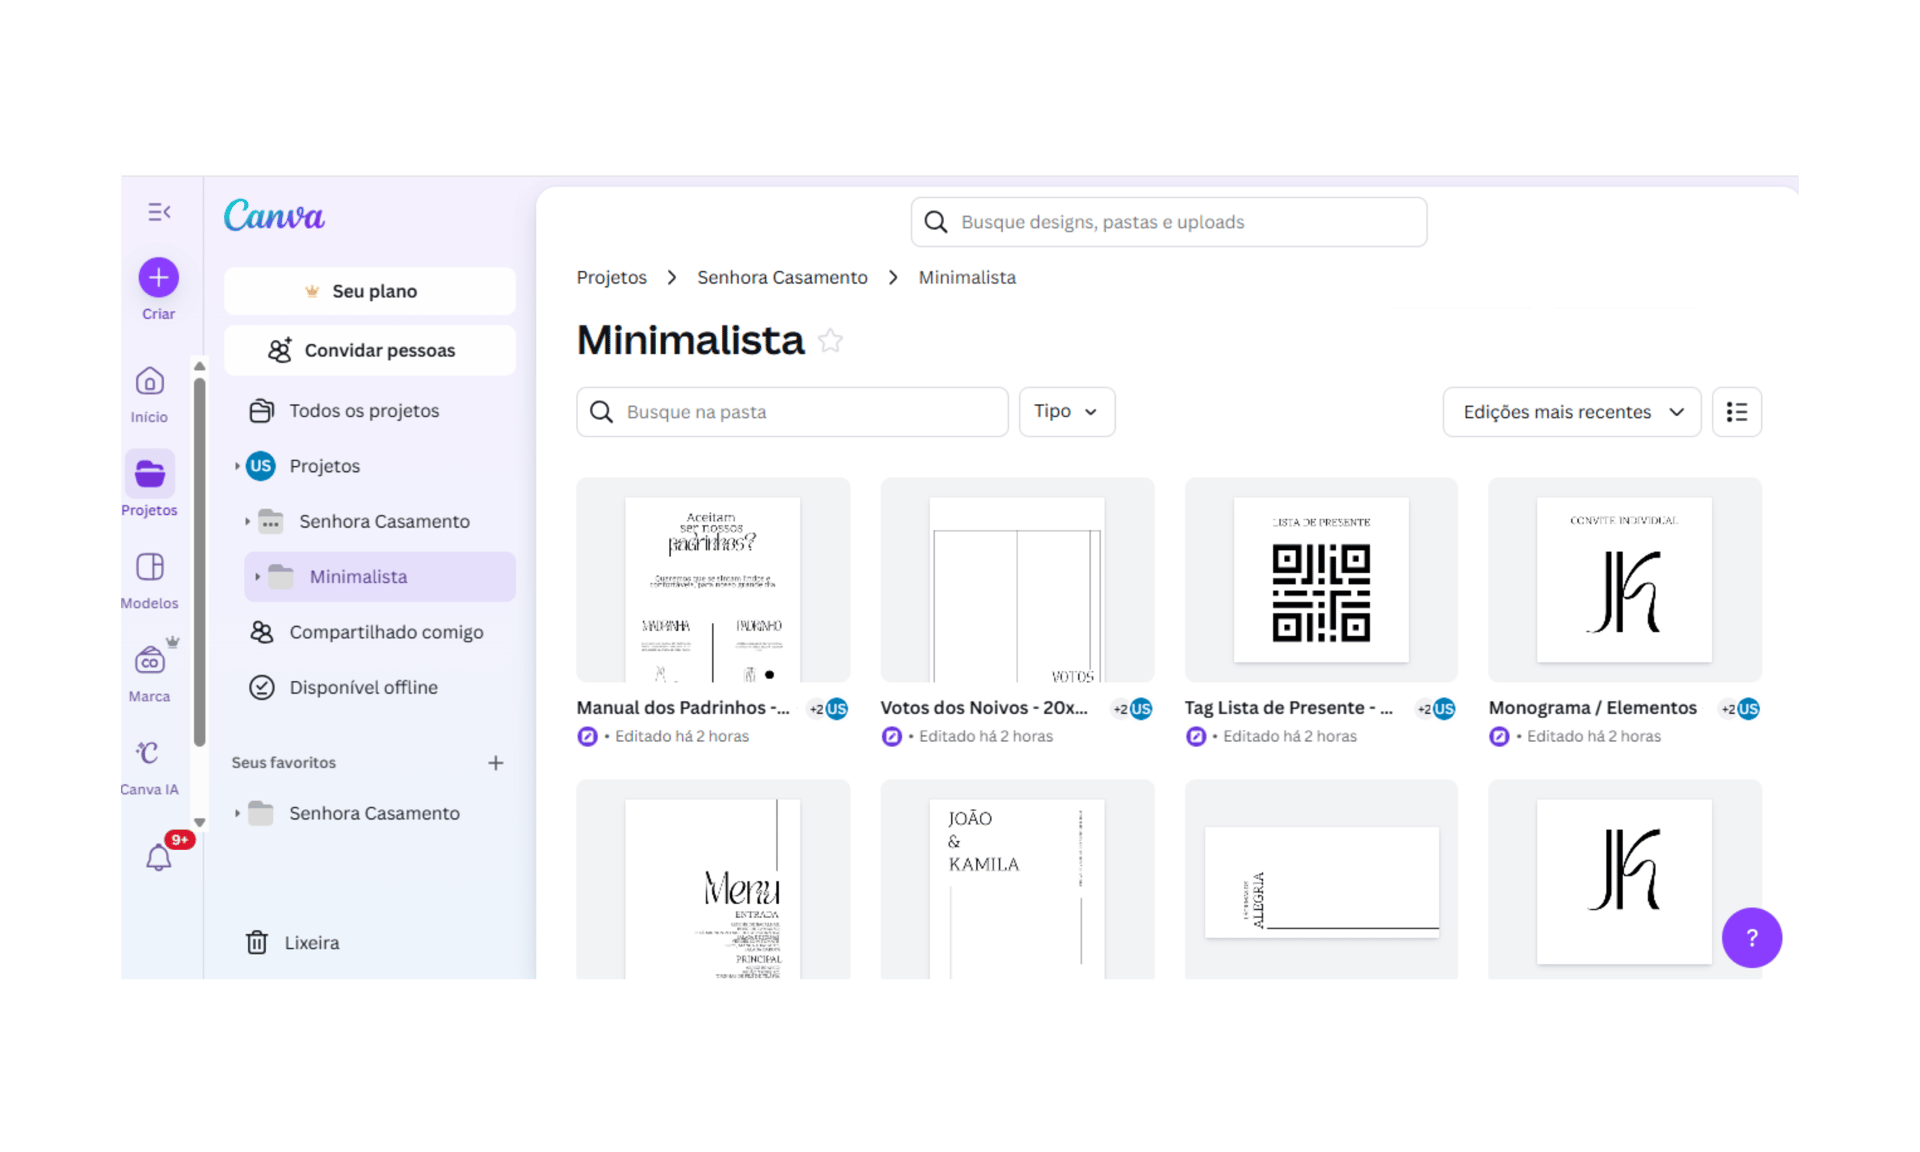Select Compartilhado comigo in sidebar
1920x1152 pixels.
pyautogui.click(x=385, y=632)
